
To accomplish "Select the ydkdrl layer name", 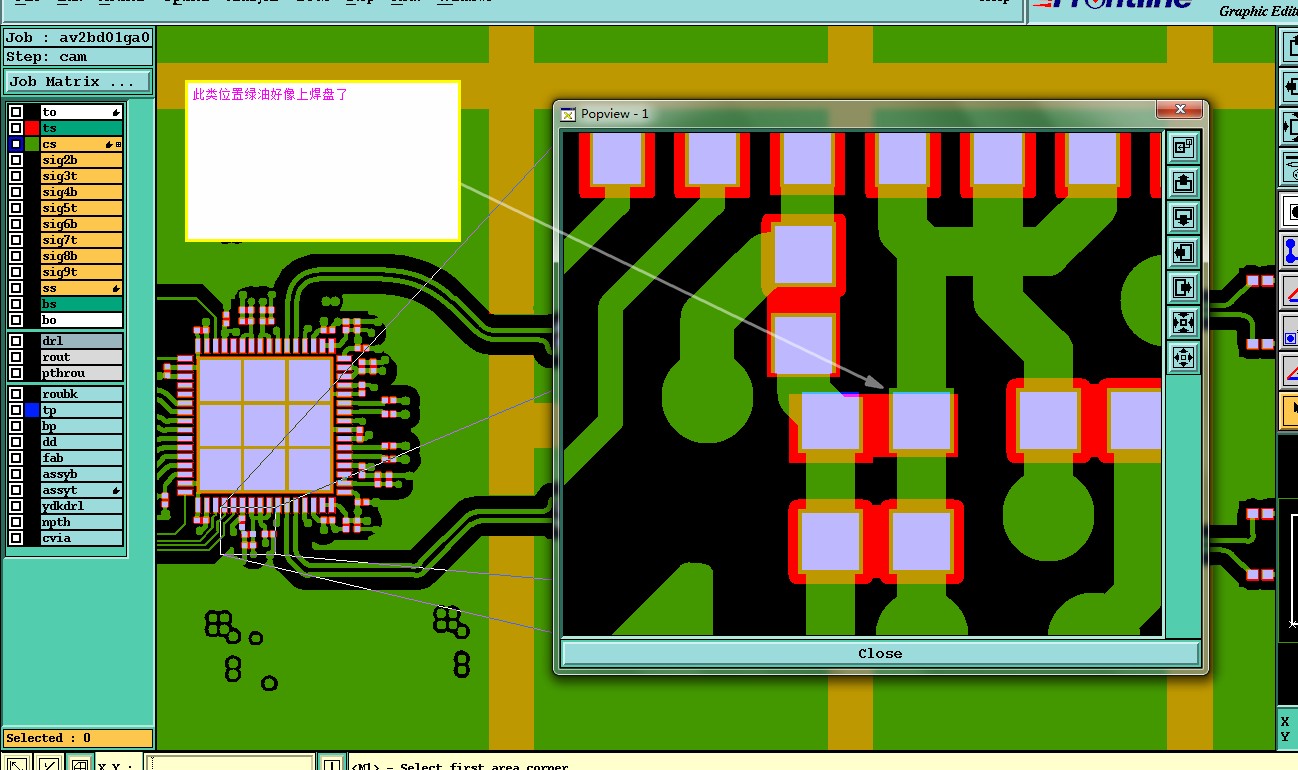I will [81, 506].
